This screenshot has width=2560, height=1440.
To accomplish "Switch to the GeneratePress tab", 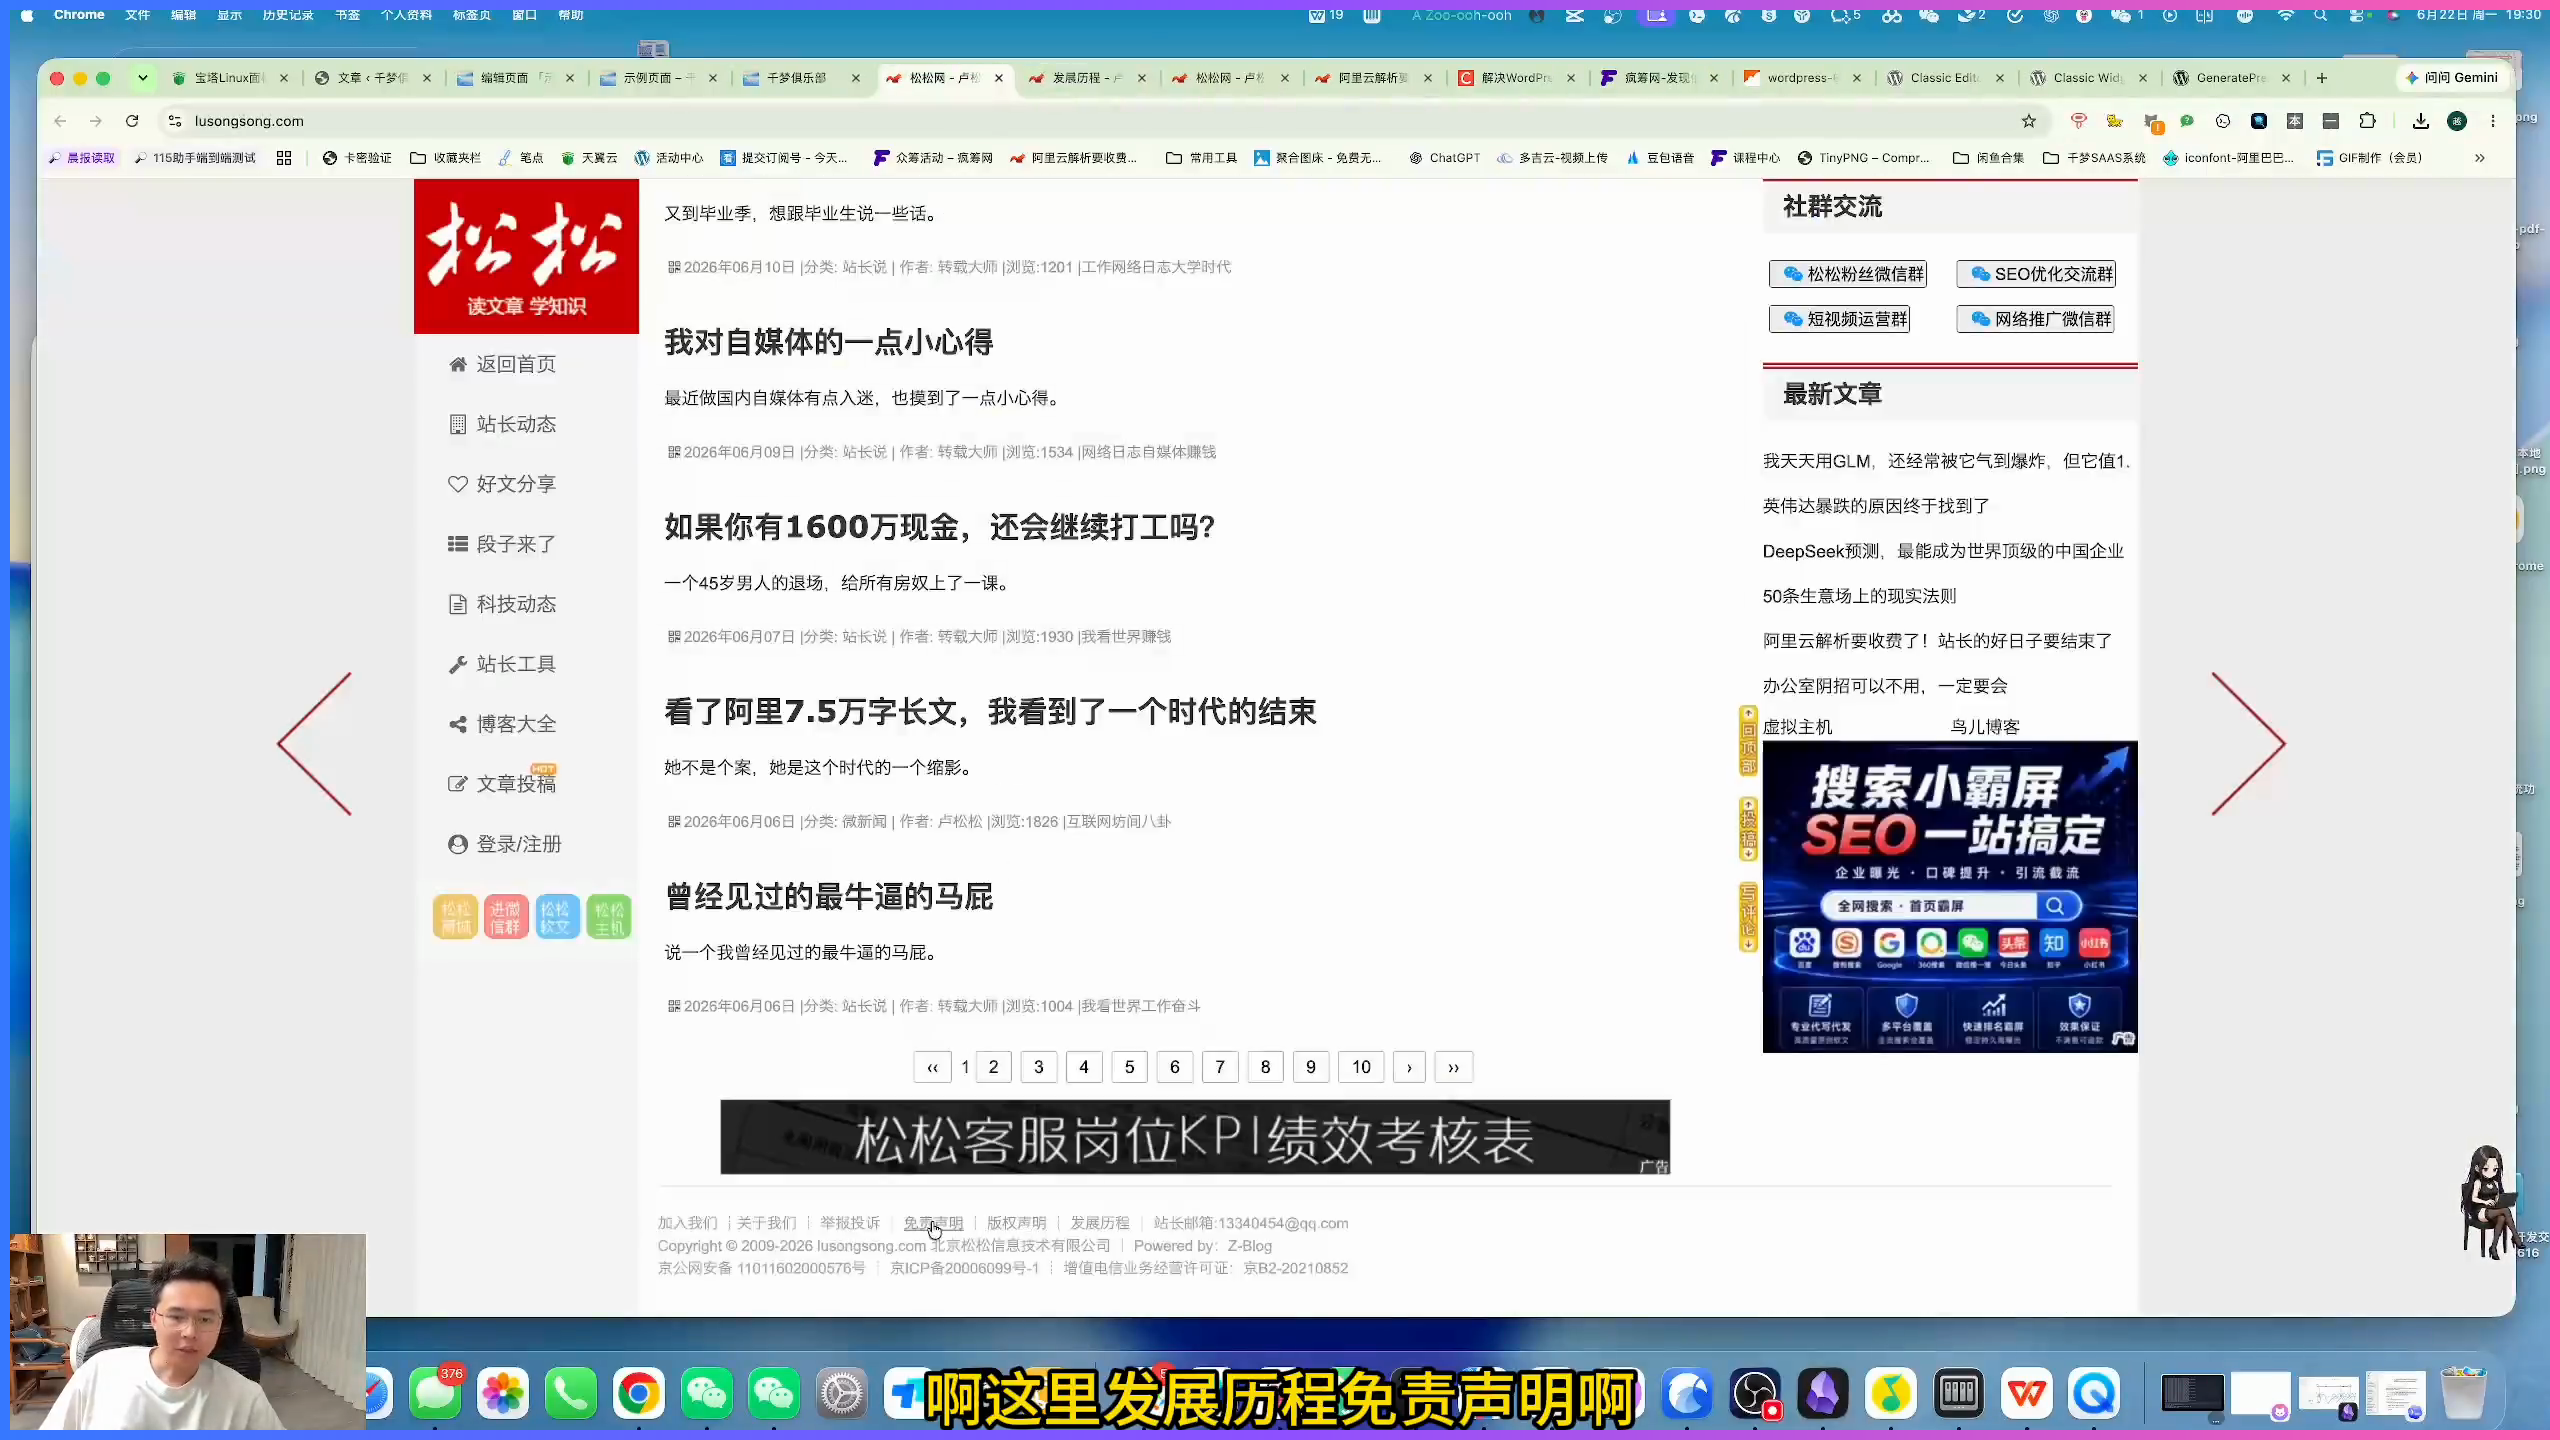I will coord(2232,78).
